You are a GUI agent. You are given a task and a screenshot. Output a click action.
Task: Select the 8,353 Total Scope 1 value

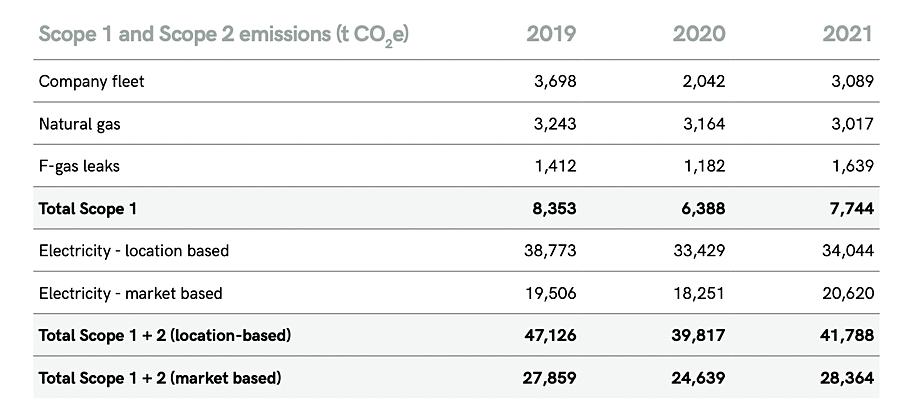555,209
